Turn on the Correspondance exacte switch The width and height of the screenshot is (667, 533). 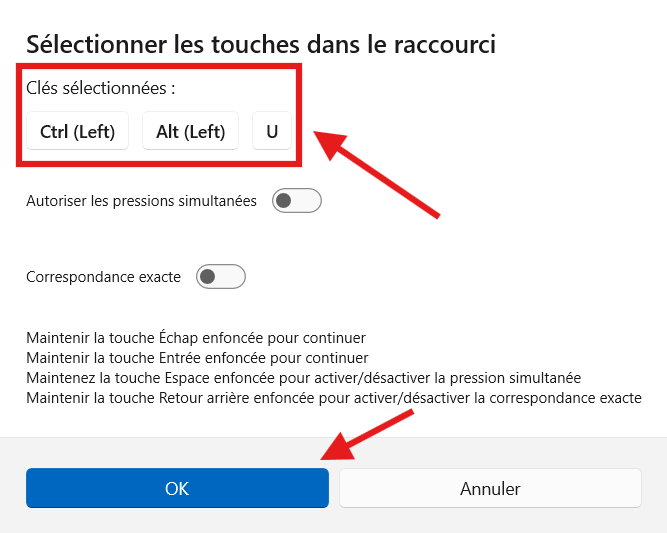[x=221, y=277]
